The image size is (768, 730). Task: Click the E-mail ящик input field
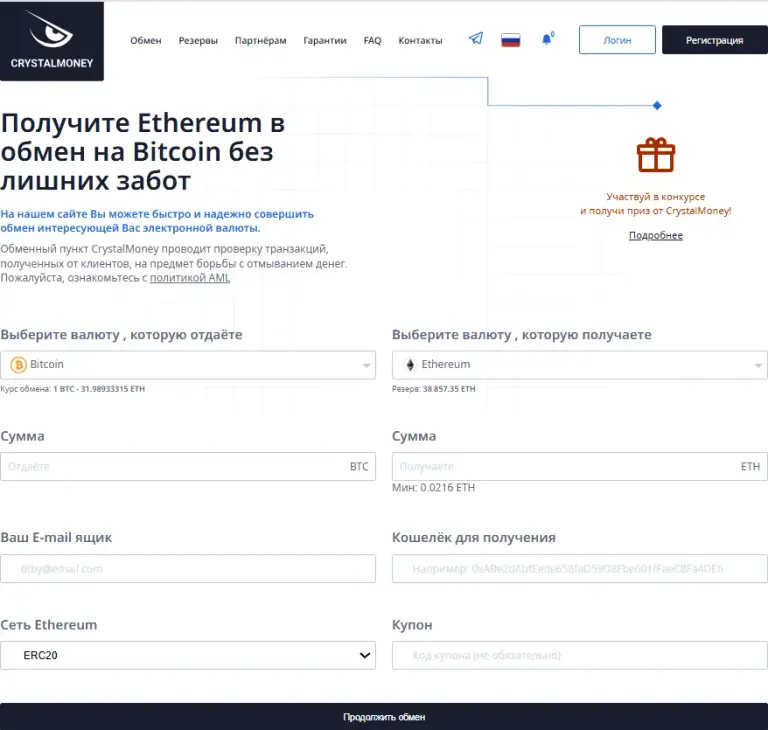(188, 569)
